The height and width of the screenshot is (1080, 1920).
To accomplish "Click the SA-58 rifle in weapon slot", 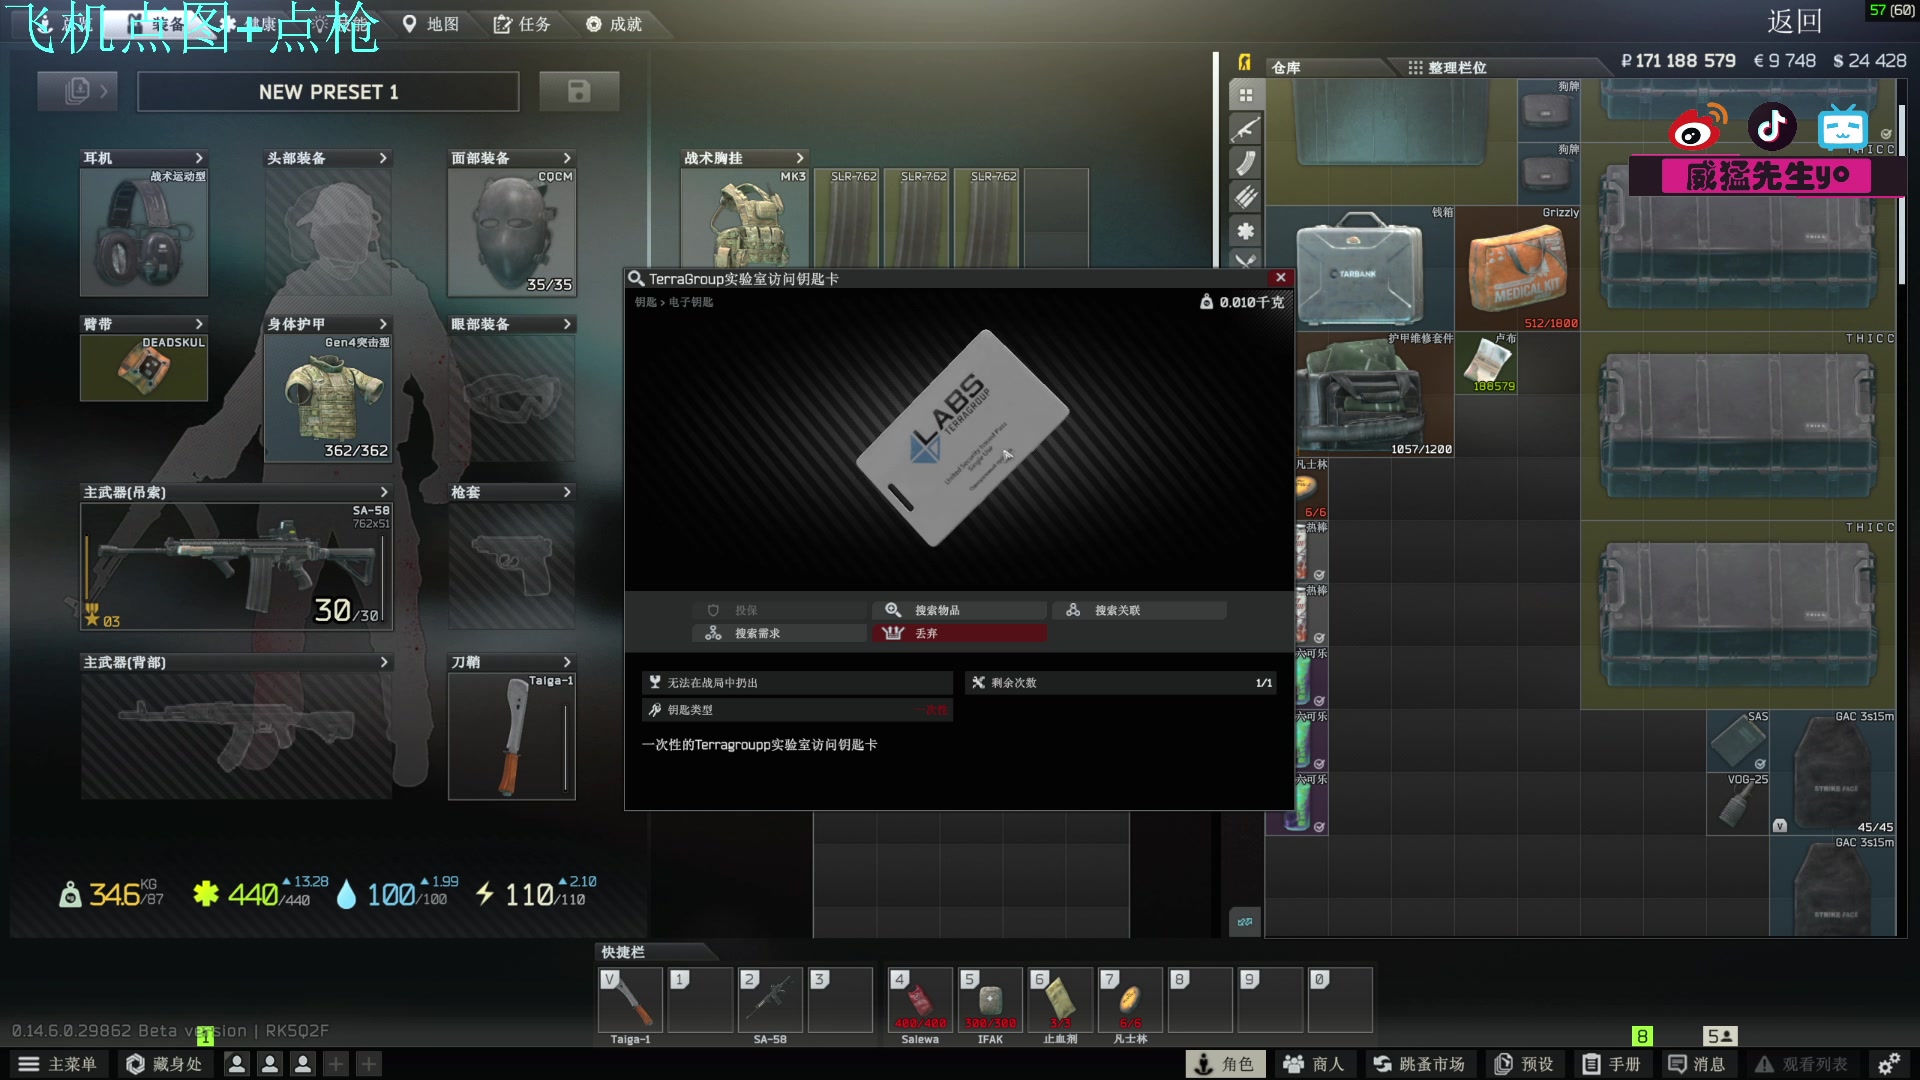I will point(236,566).
